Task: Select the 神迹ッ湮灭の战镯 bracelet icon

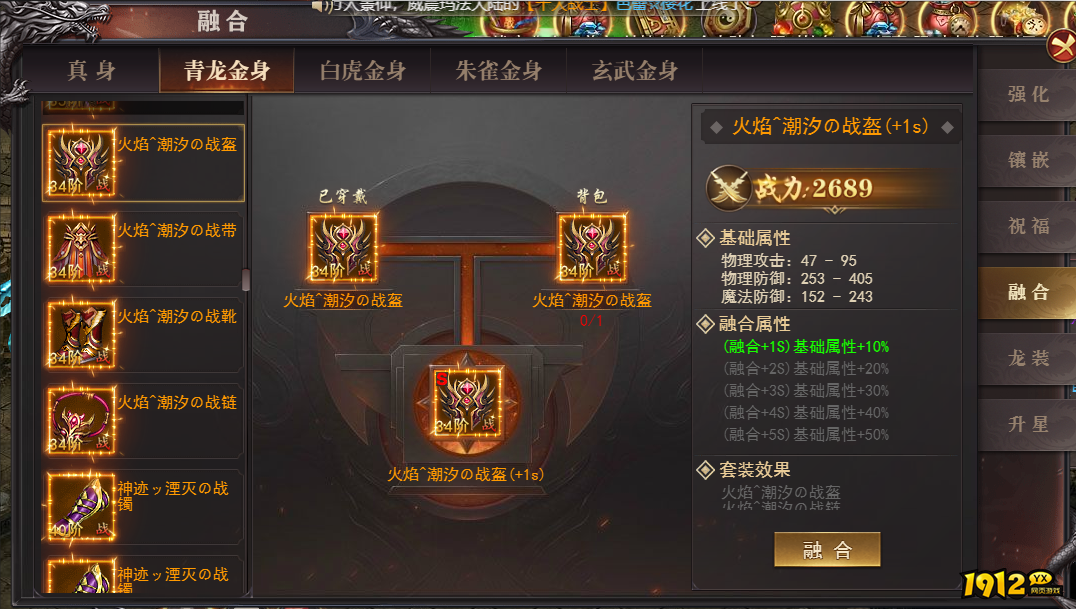Action: coord(80,506)
